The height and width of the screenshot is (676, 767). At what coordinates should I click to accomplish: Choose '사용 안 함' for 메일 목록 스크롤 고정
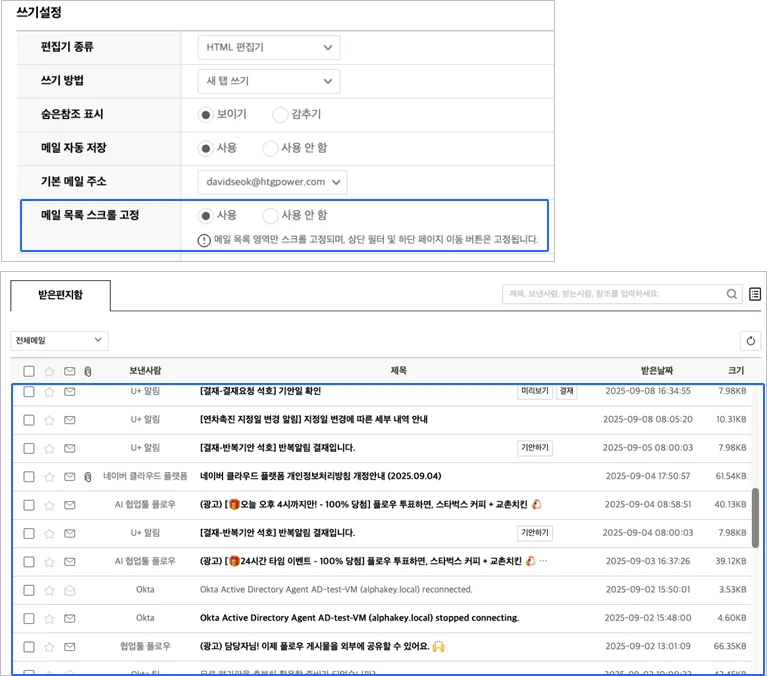click(270, 215)
